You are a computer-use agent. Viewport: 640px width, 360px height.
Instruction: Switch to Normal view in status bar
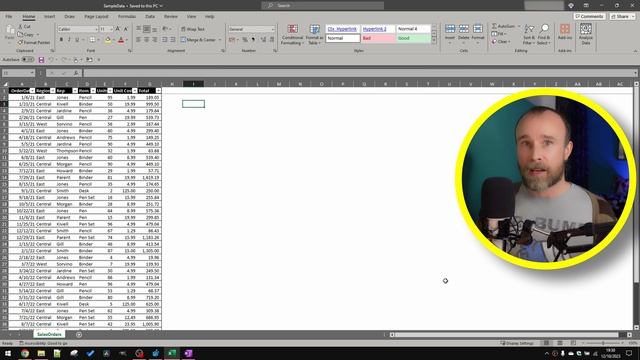(x=546, y=343)
